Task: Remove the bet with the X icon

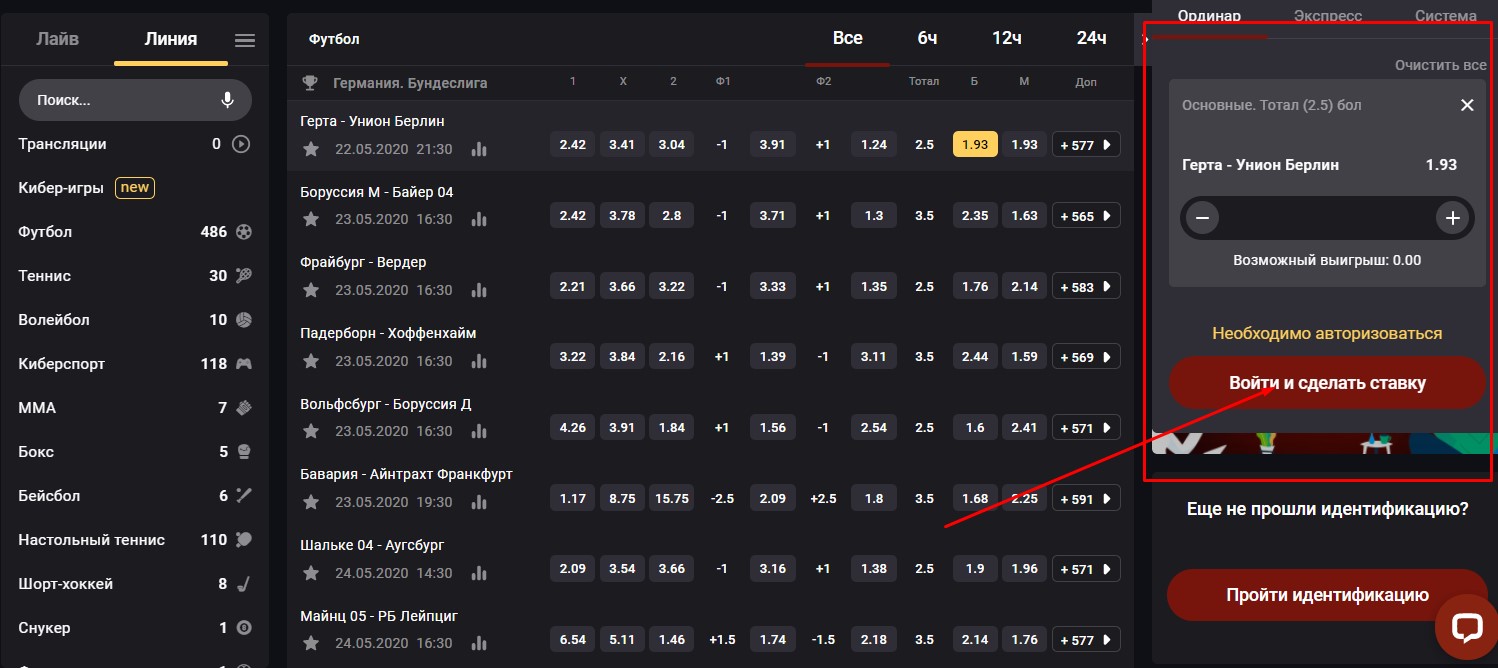Action: click(x=1467, y=105)
